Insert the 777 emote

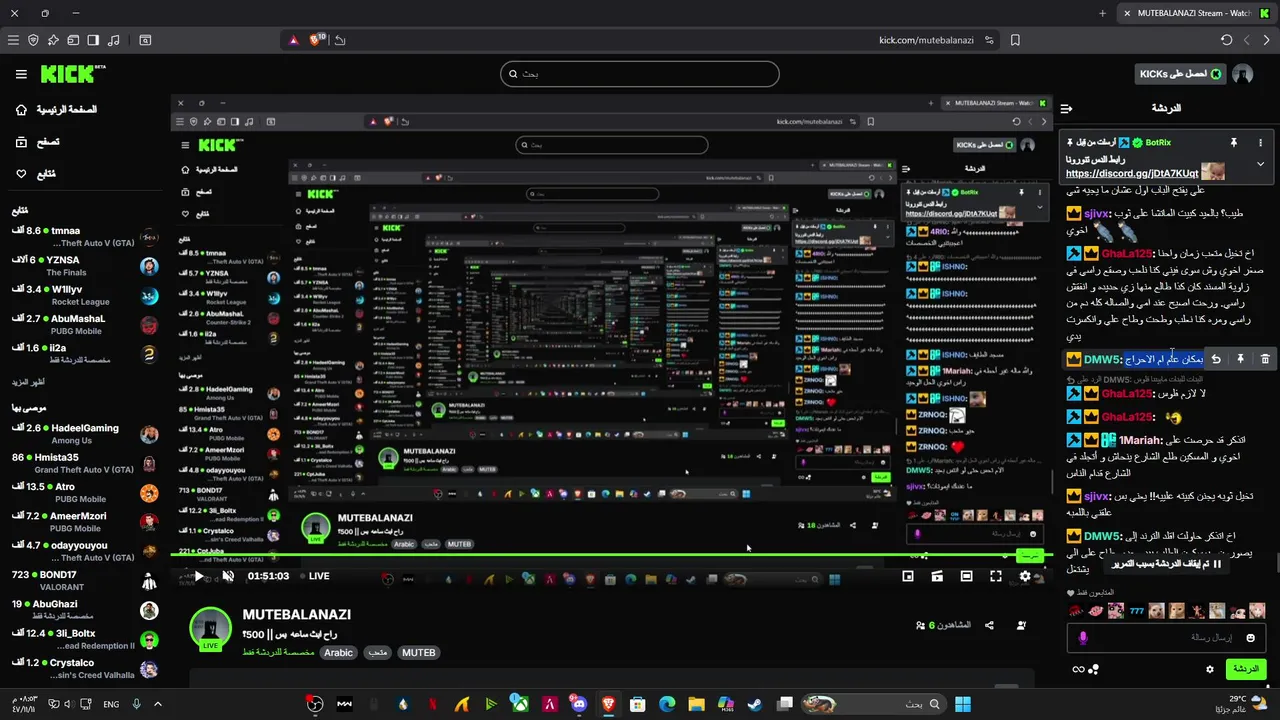[x=1135, y=610]
